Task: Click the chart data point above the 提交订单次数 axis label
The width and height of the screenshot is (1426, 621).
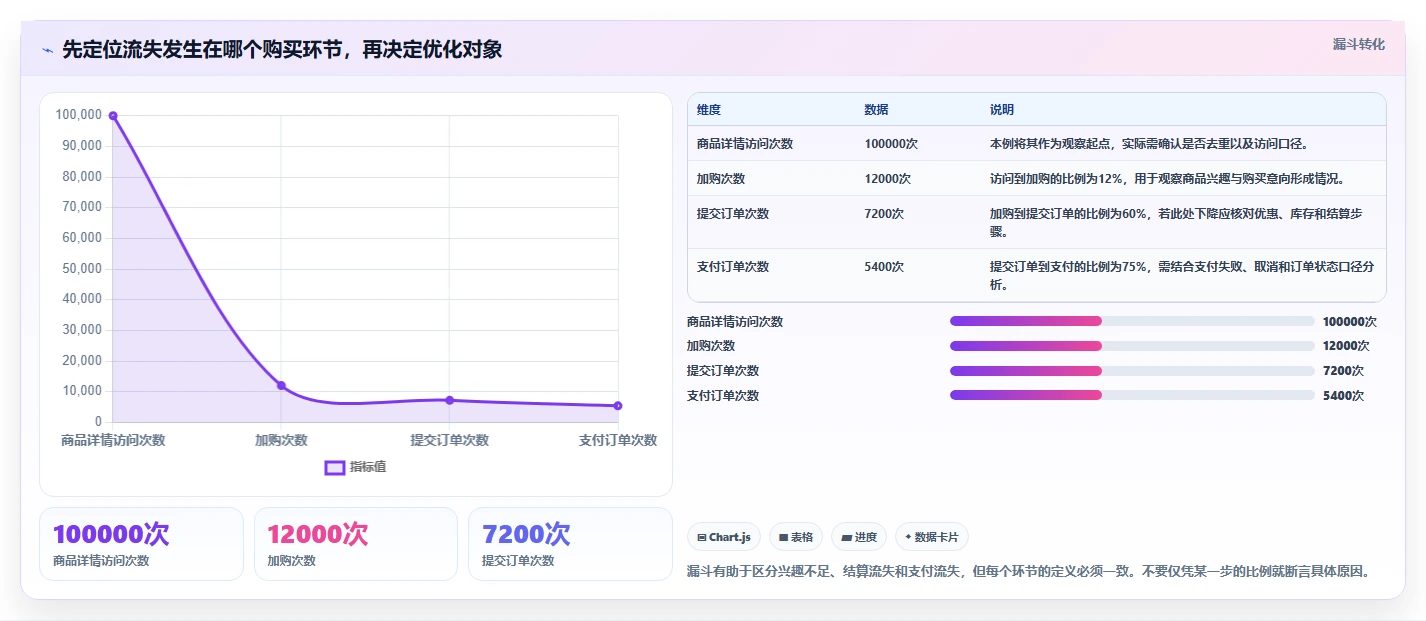Action: click(449, 400)
